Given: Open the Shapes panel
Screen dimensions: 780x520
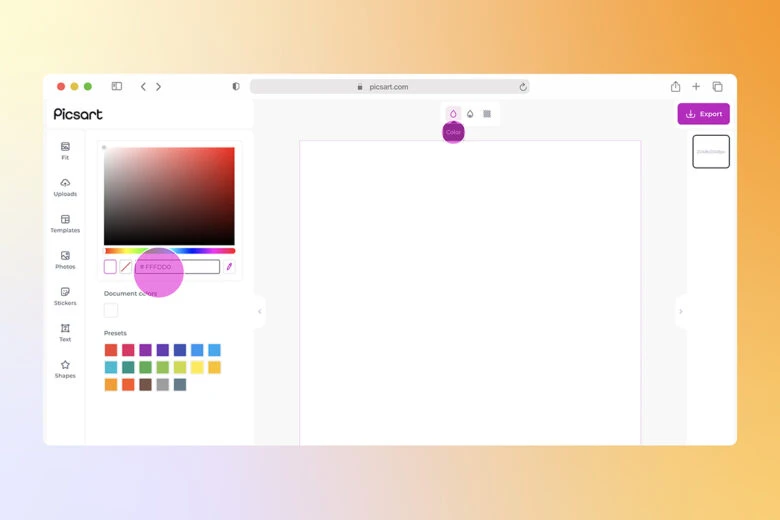Looking at the screenshot, I should [x=65, y=369].
